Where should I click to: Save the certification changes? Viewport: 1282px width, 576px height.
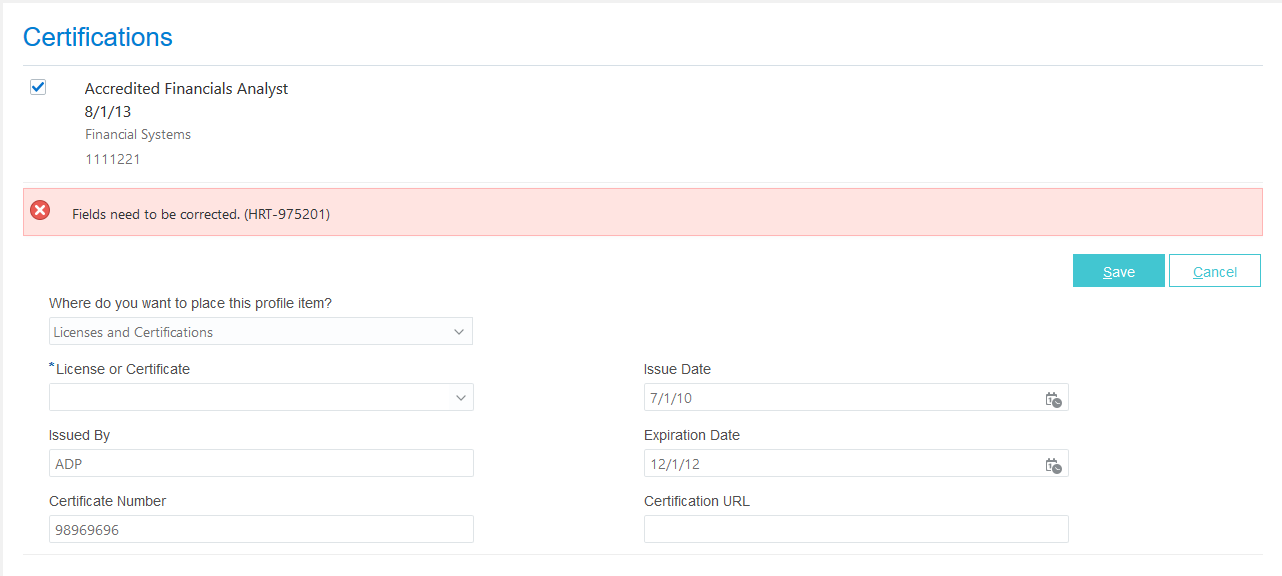click(1118, 271)
